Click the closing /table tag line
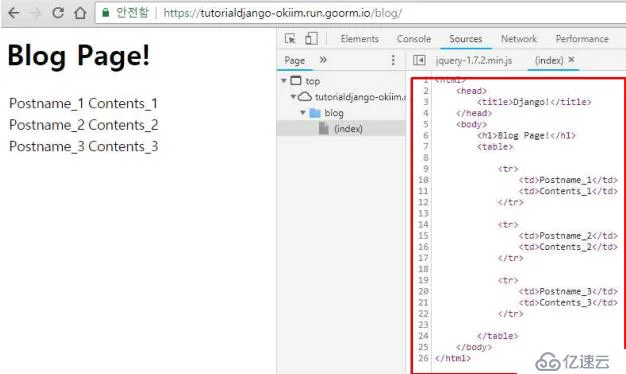The height and width of the screenshot is (374, 626). pos(497,336)
